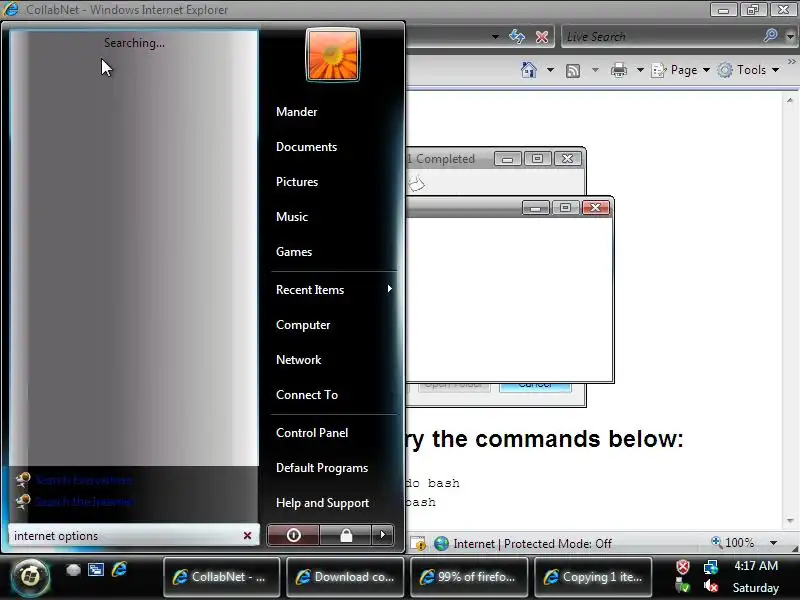Click the network tray icon
The height and width of the screenshot is (600, 800).
710,567
